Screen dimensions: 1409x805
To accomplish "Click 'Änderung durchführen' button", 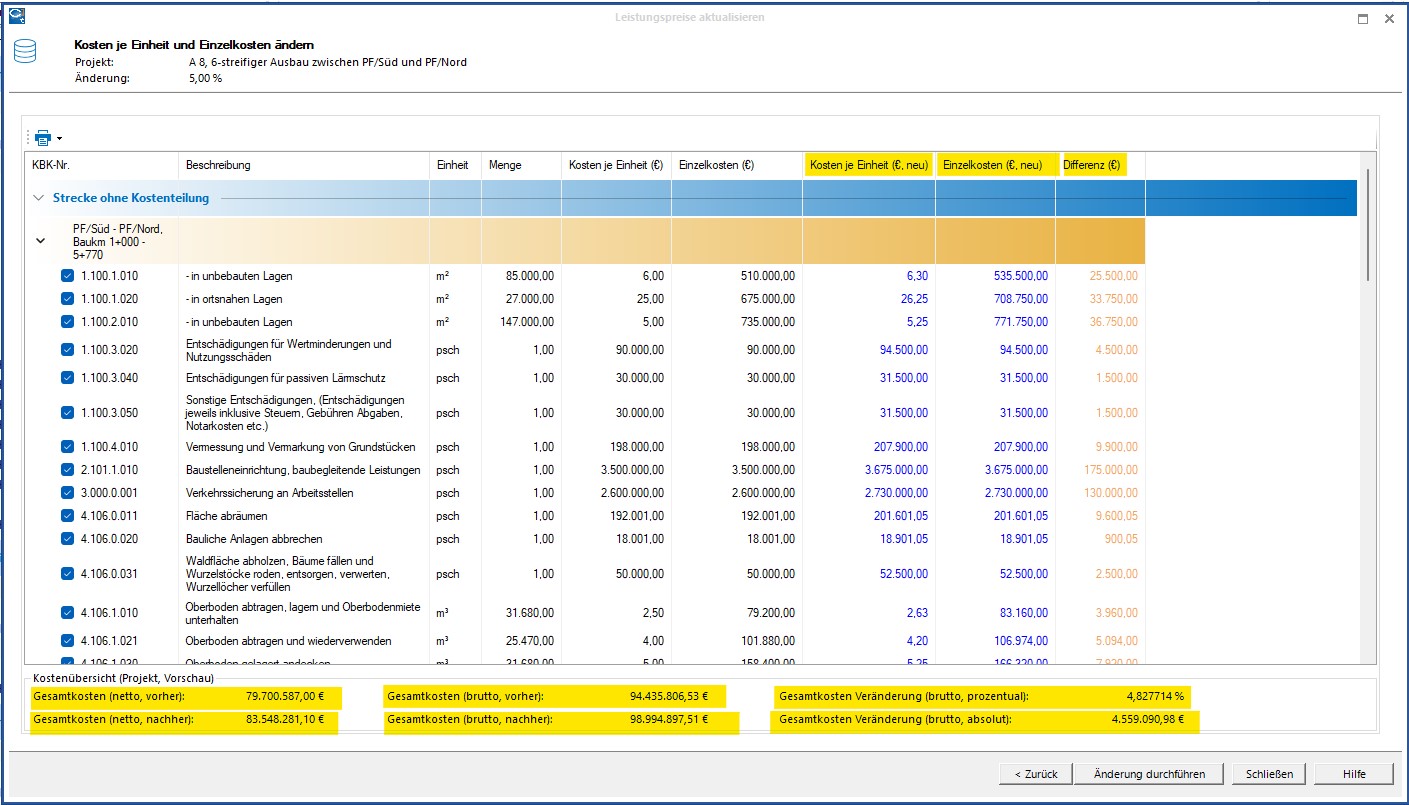I will pos(1149,774).
